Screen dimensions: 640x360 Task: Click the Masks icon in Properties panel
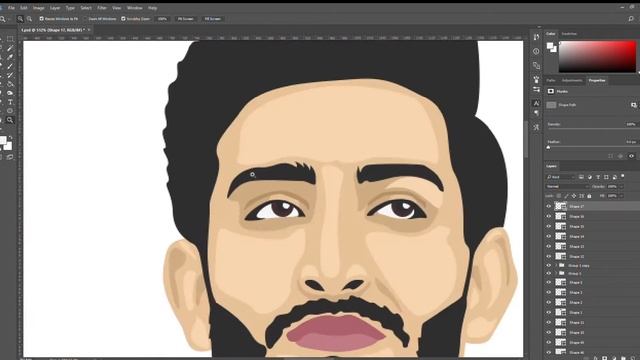[551, 91]
